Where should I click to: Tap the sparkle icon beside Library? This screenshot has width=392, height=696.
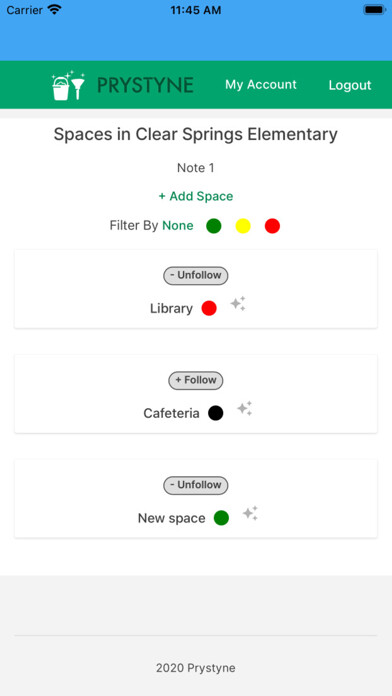[x=238, y=304]
